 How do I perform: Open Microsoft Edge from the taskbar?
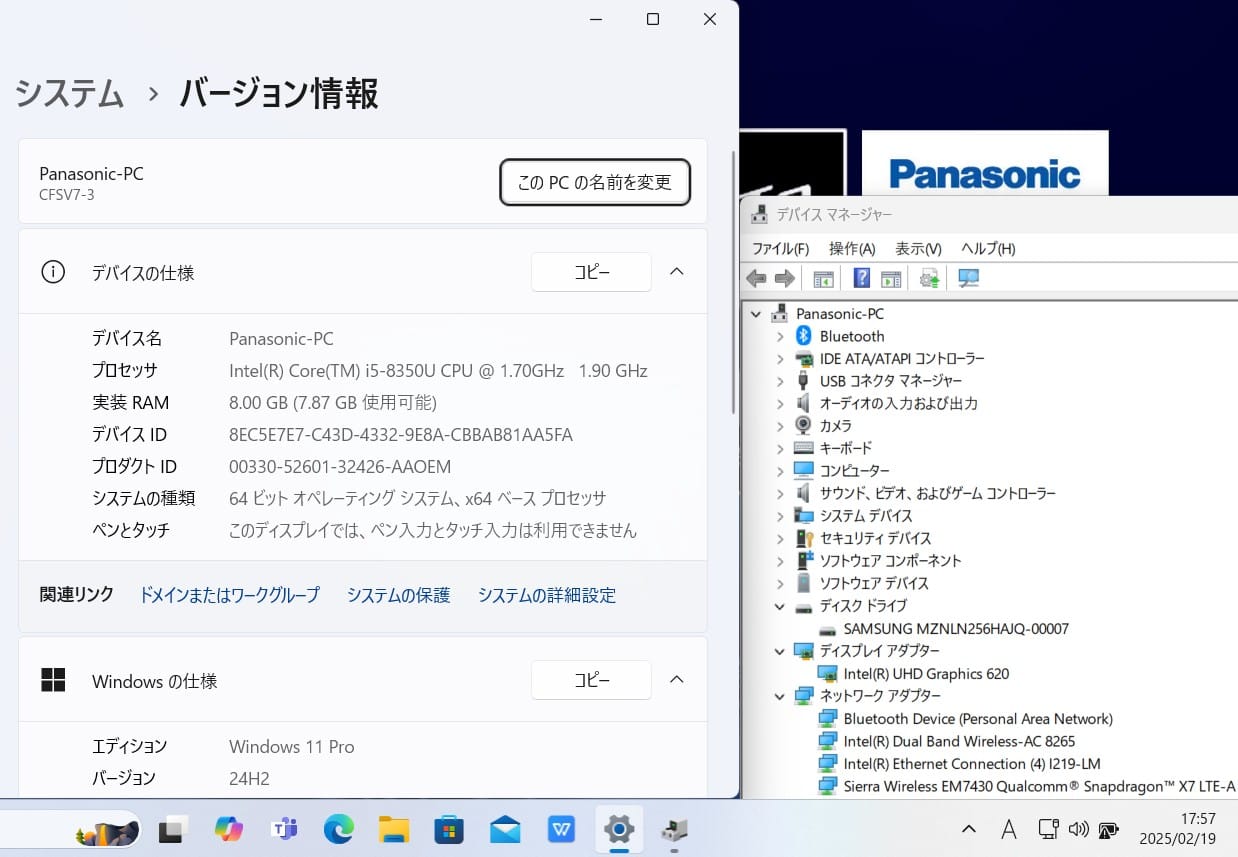tap(339, 829)
